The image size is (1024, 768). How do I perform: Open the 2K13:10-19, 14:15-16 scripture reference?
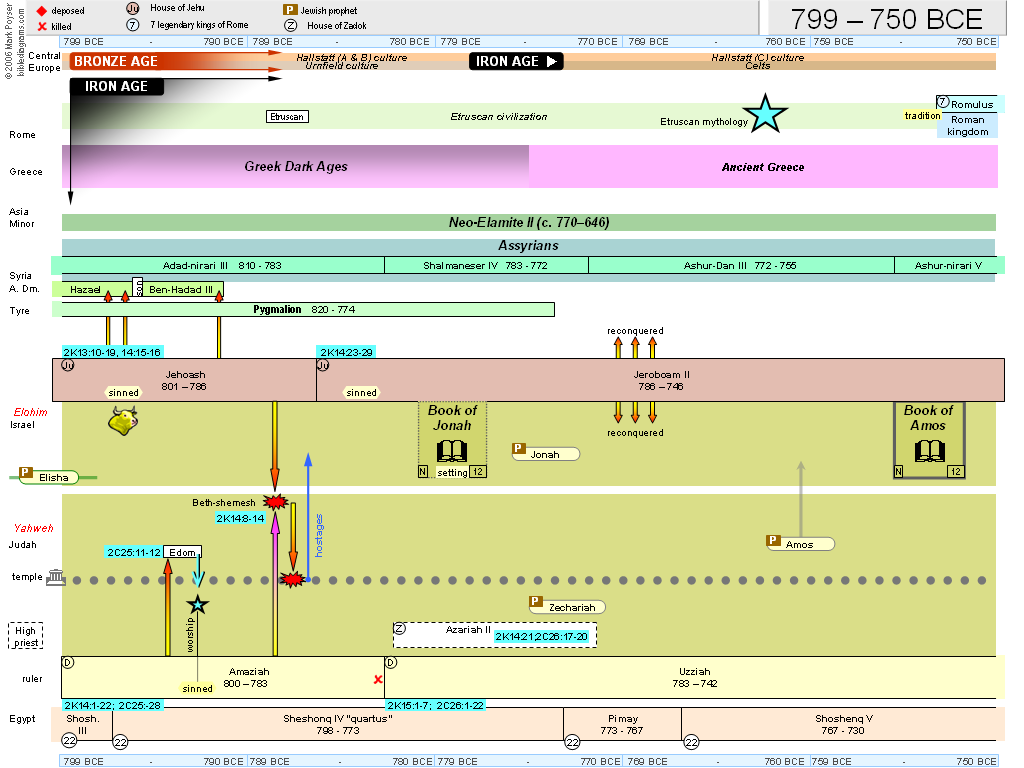[112, 352]
